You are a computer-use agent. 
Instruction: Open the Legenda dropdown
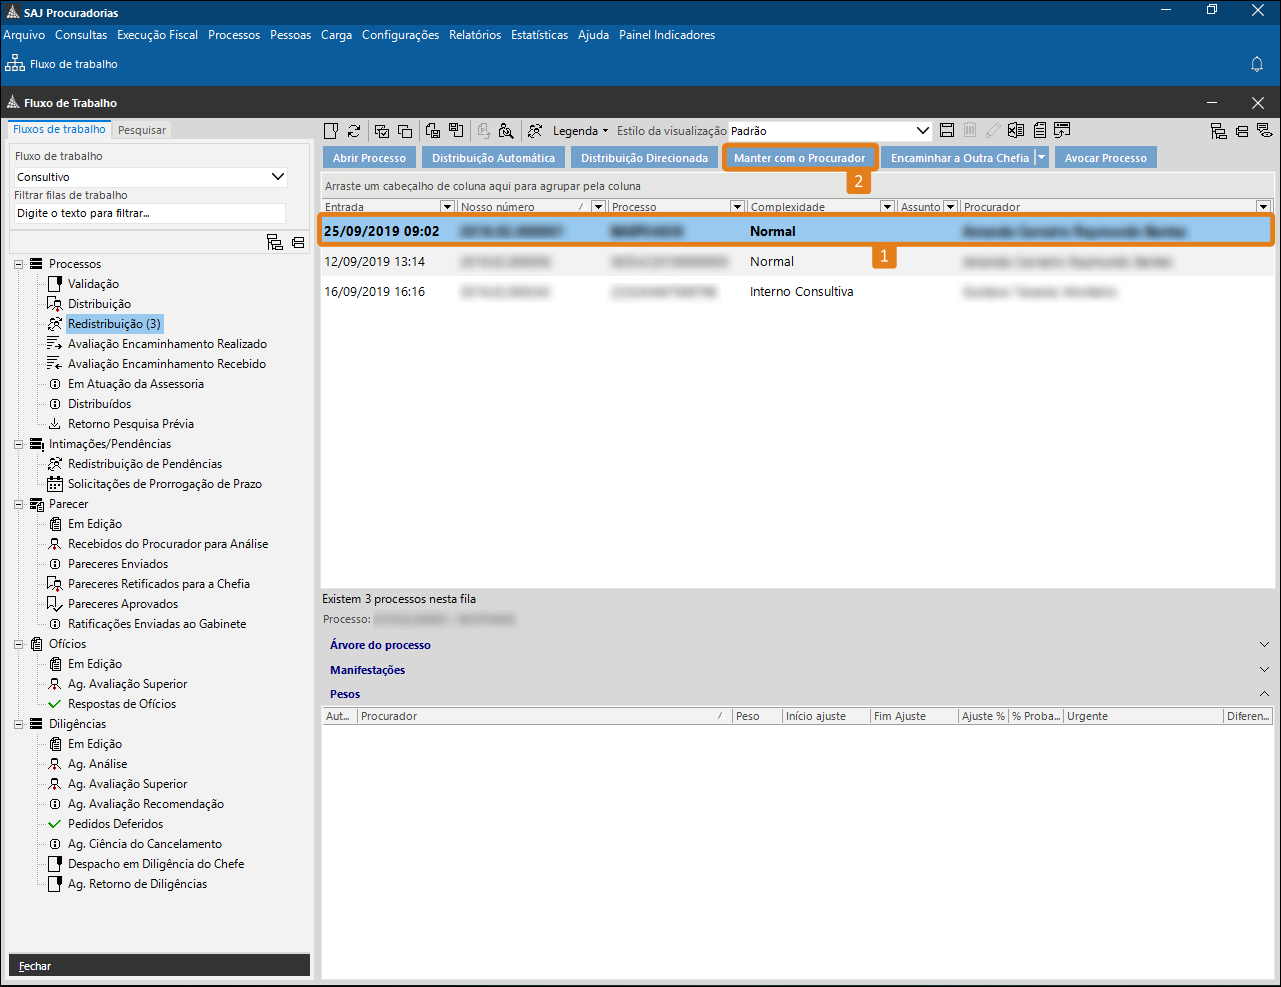580,131
